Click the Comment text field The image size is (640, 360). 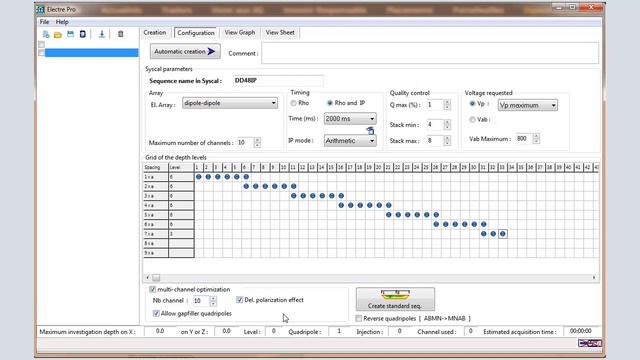pos(430,53)
